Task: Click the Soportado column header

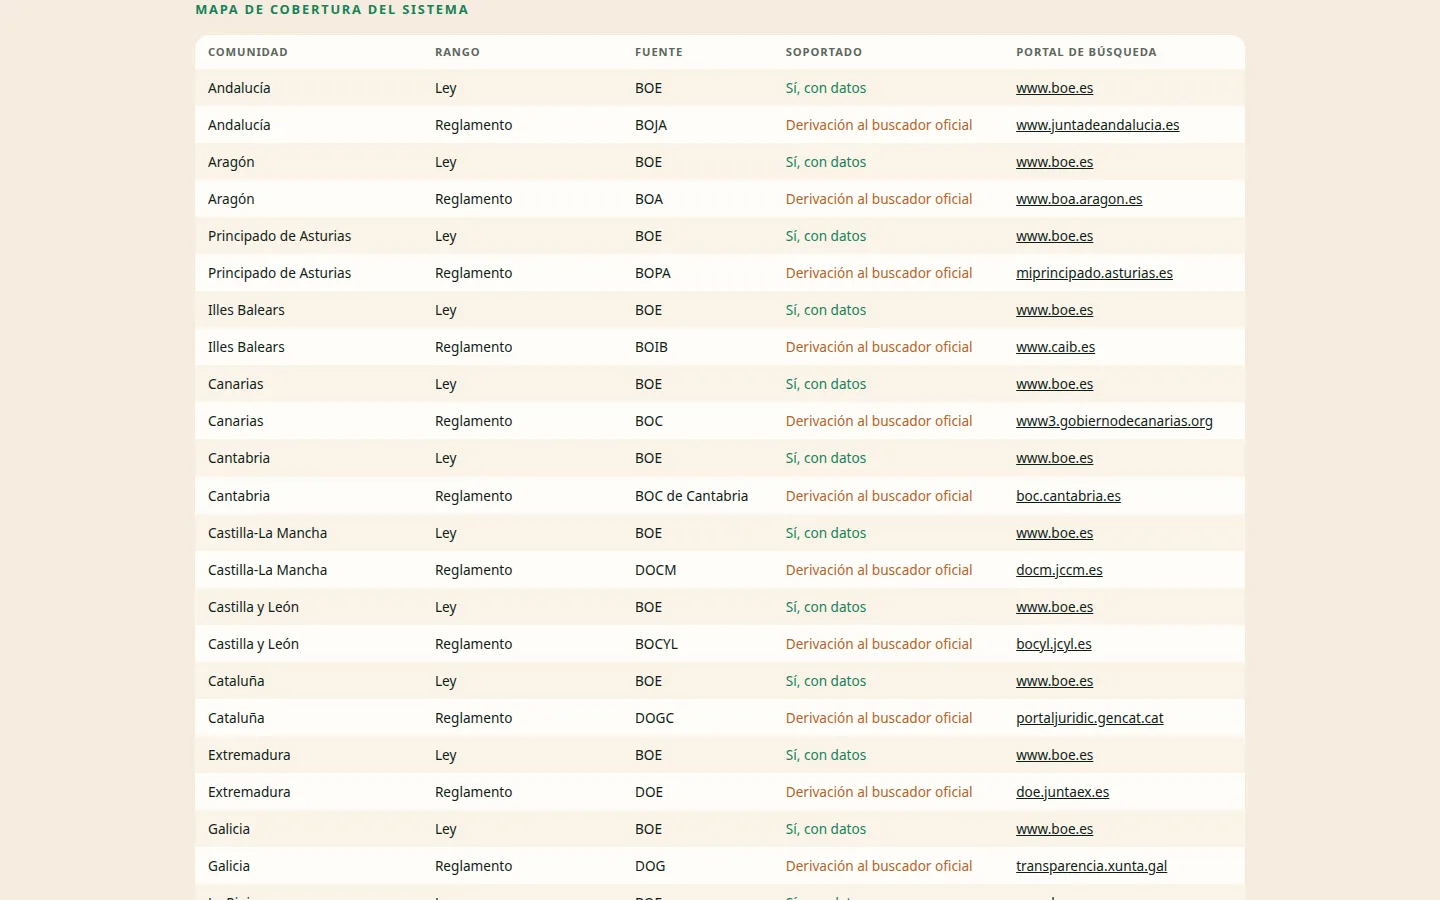Action: click(823, 52)
